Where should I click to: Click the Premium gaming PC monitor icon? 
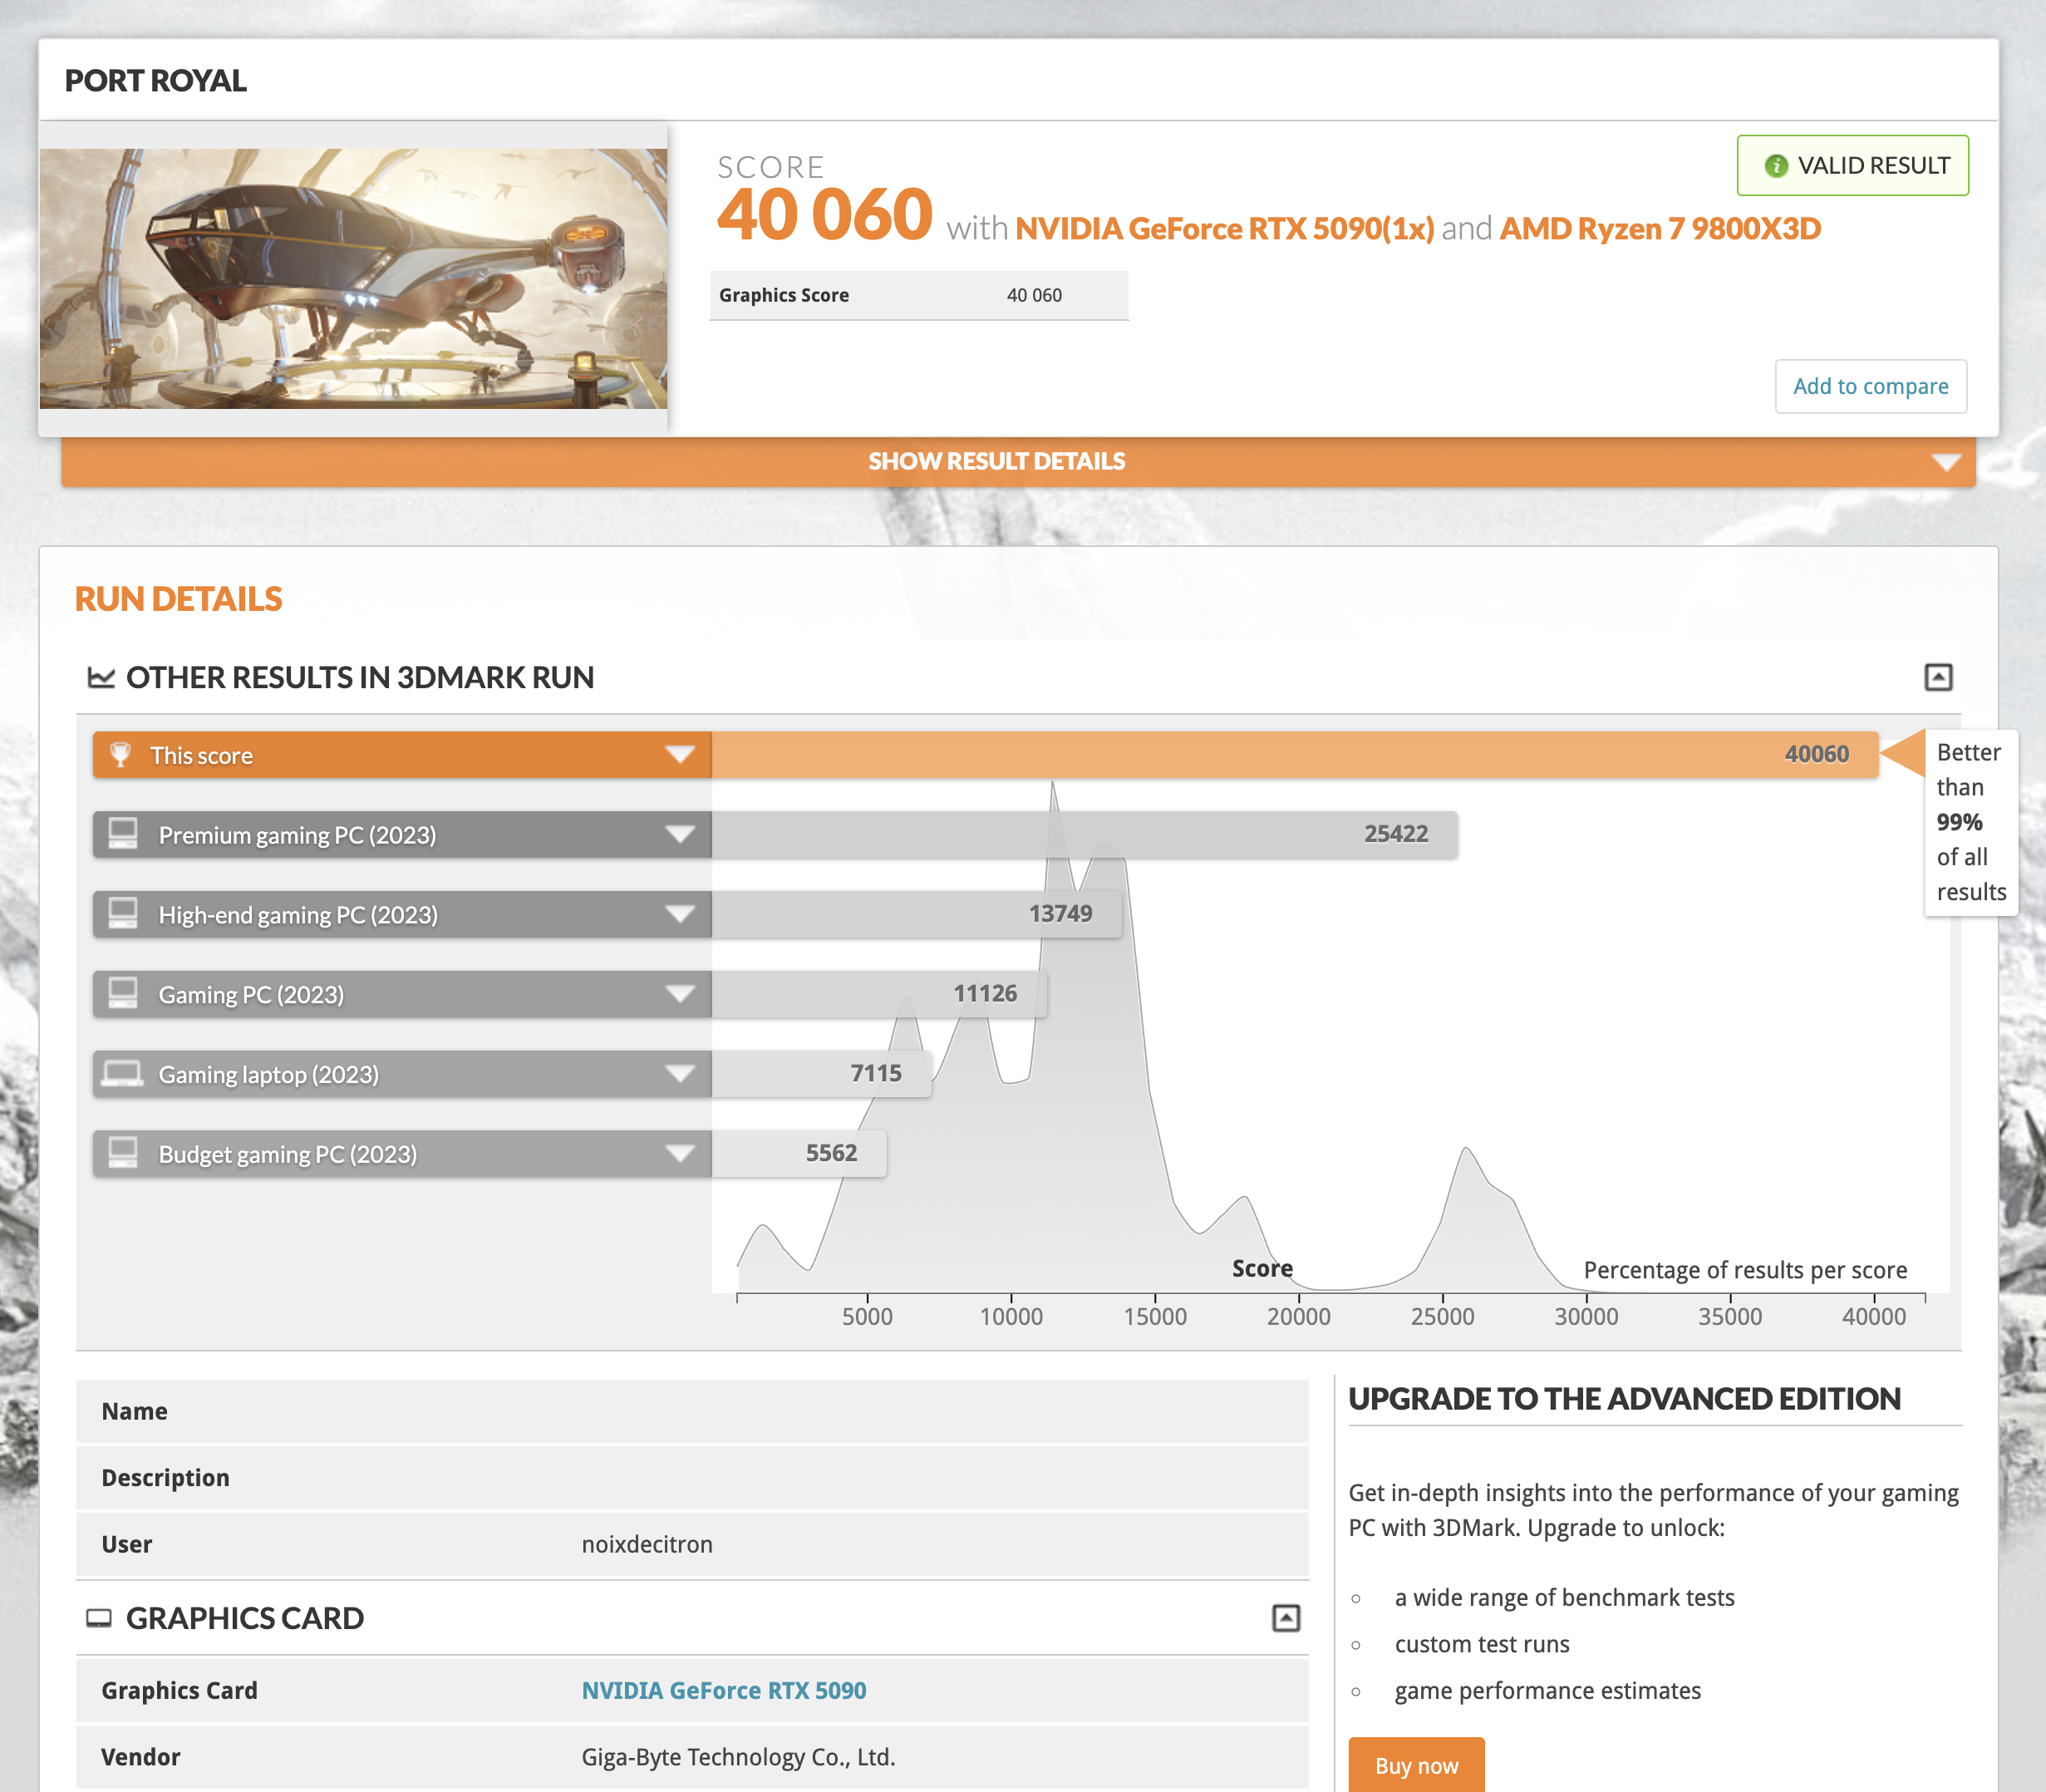[x=123, y=834]
